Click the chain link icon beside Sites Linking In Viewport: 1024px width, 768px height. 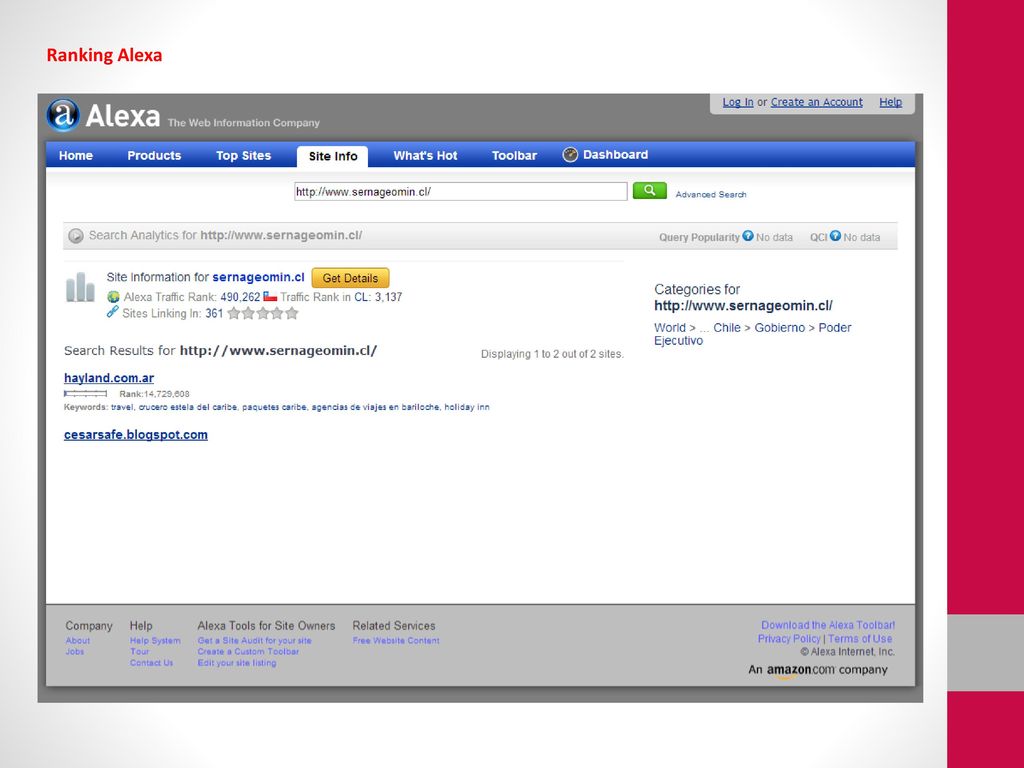pos(113,312)
